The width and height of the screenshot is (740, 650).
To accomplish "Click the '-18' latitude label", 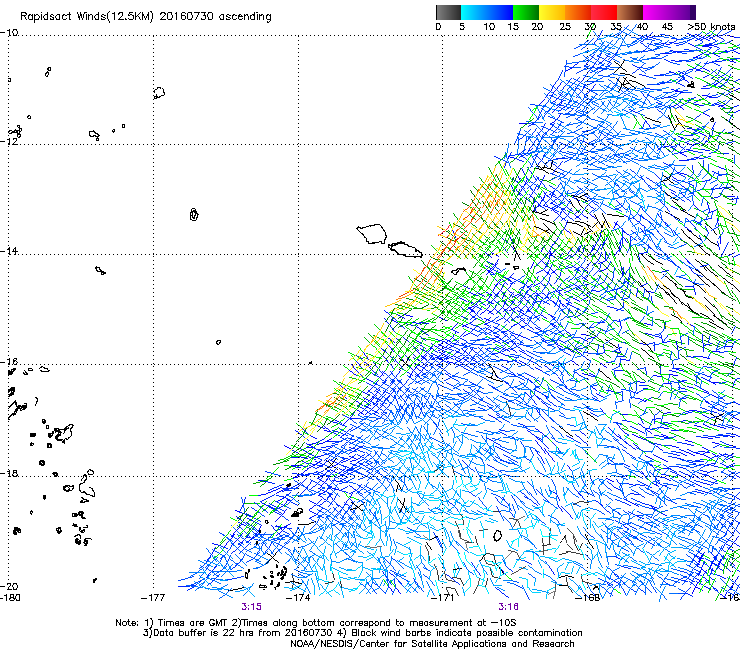I will point(9,473).
